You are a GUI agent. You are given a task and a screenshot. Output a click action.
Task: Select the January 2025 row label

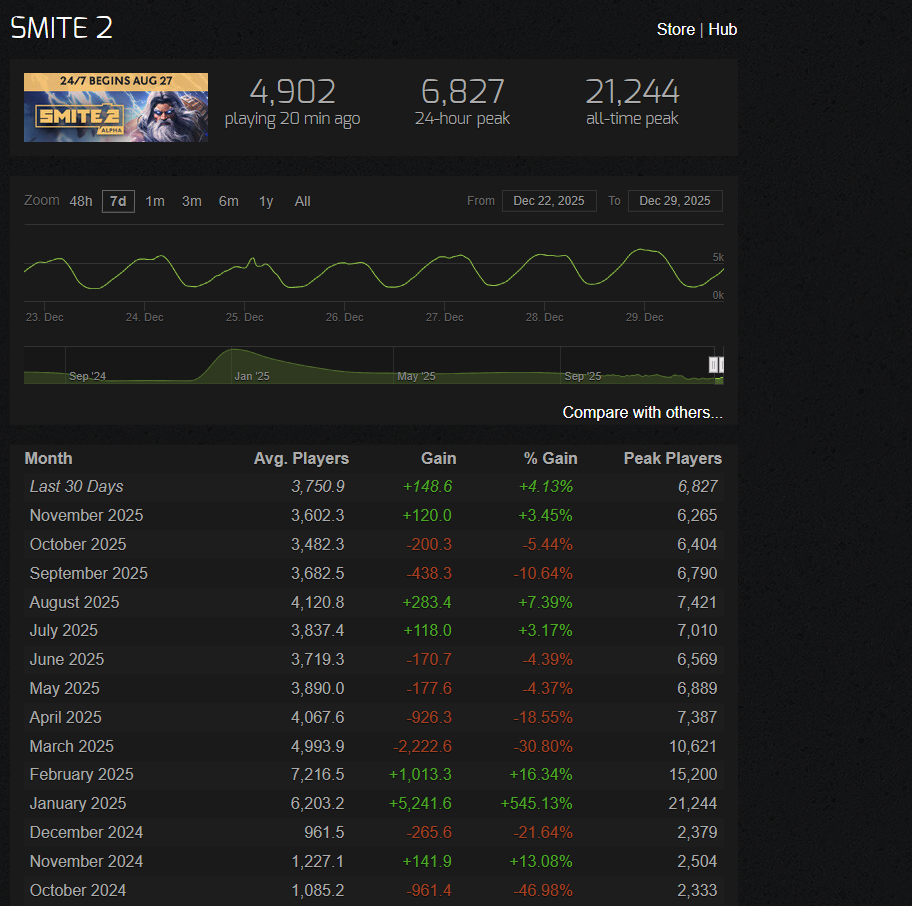point(77,804)
